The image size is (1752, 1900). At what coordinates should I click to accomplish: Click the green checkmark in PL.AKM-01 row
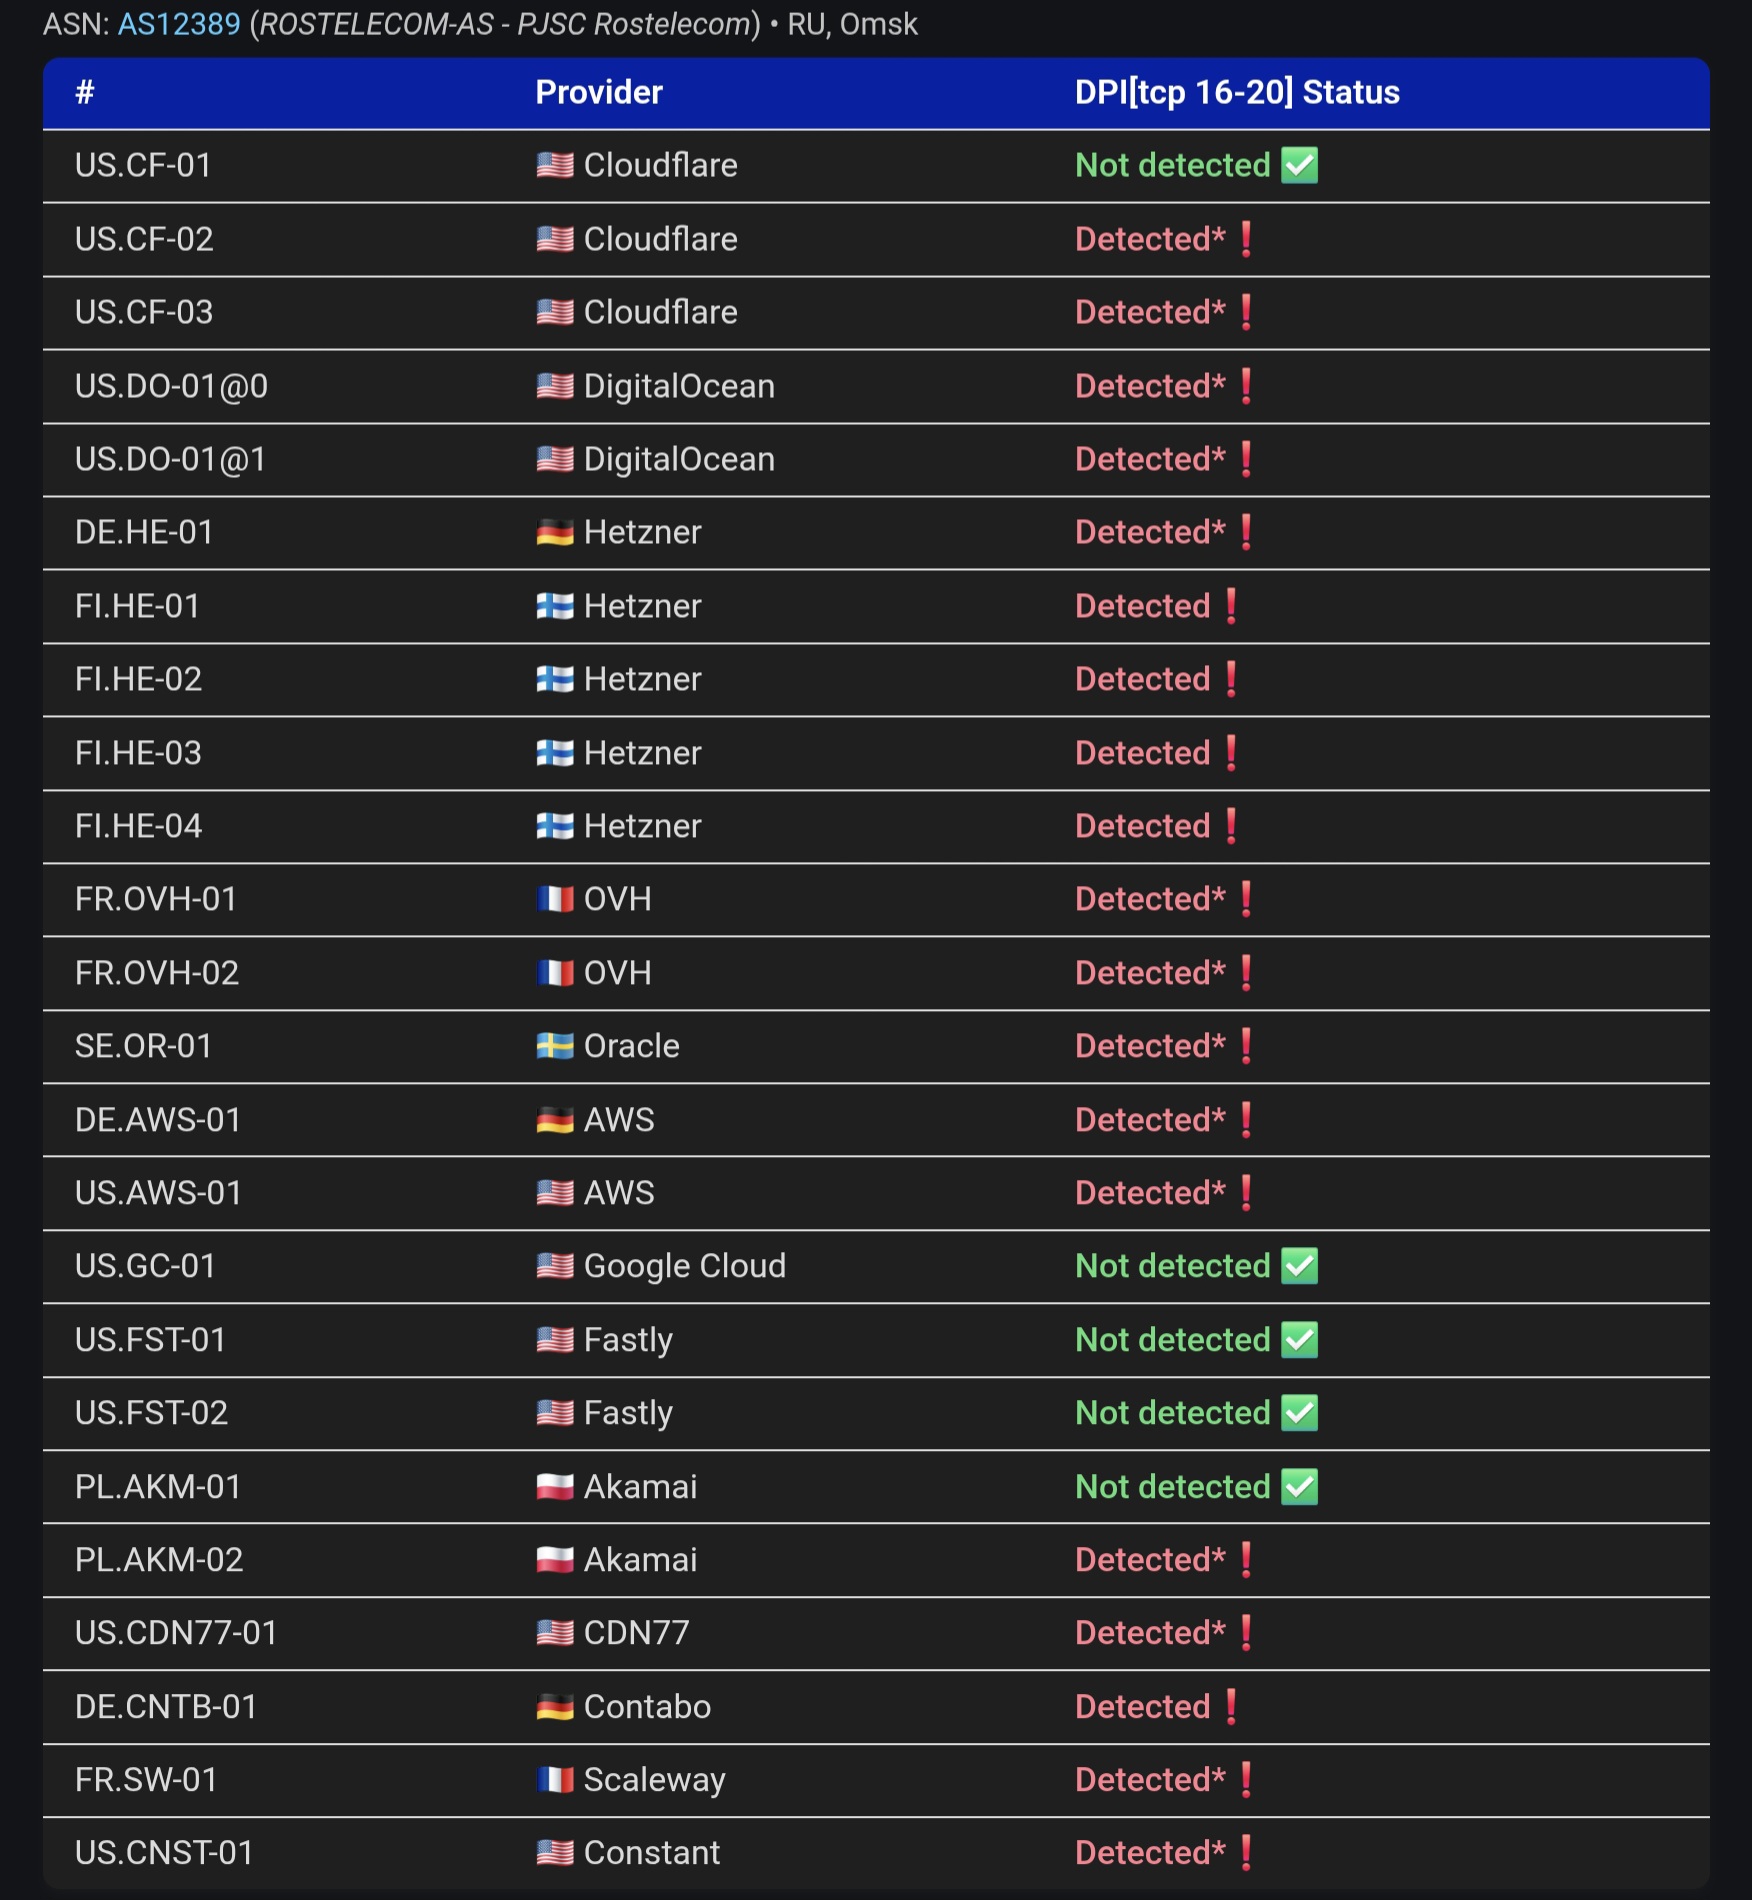(x=1299, y=1487)
